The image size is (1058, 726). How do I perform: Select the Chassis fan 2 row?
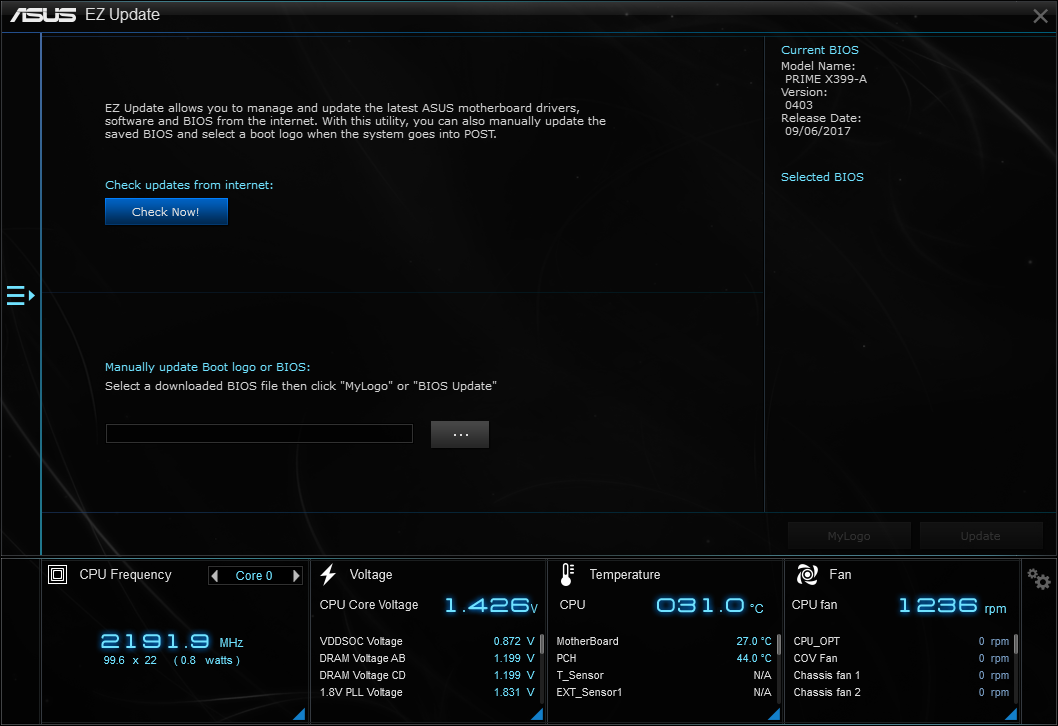pyautogui.click(x=901, y=692)
